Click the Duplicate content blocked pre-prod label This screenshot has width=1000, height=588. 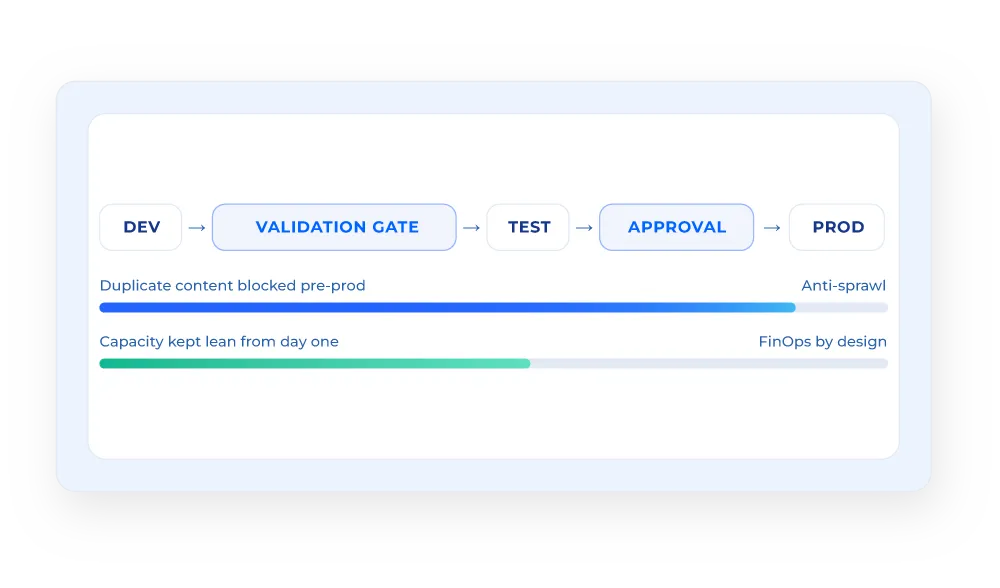(232, 286)
